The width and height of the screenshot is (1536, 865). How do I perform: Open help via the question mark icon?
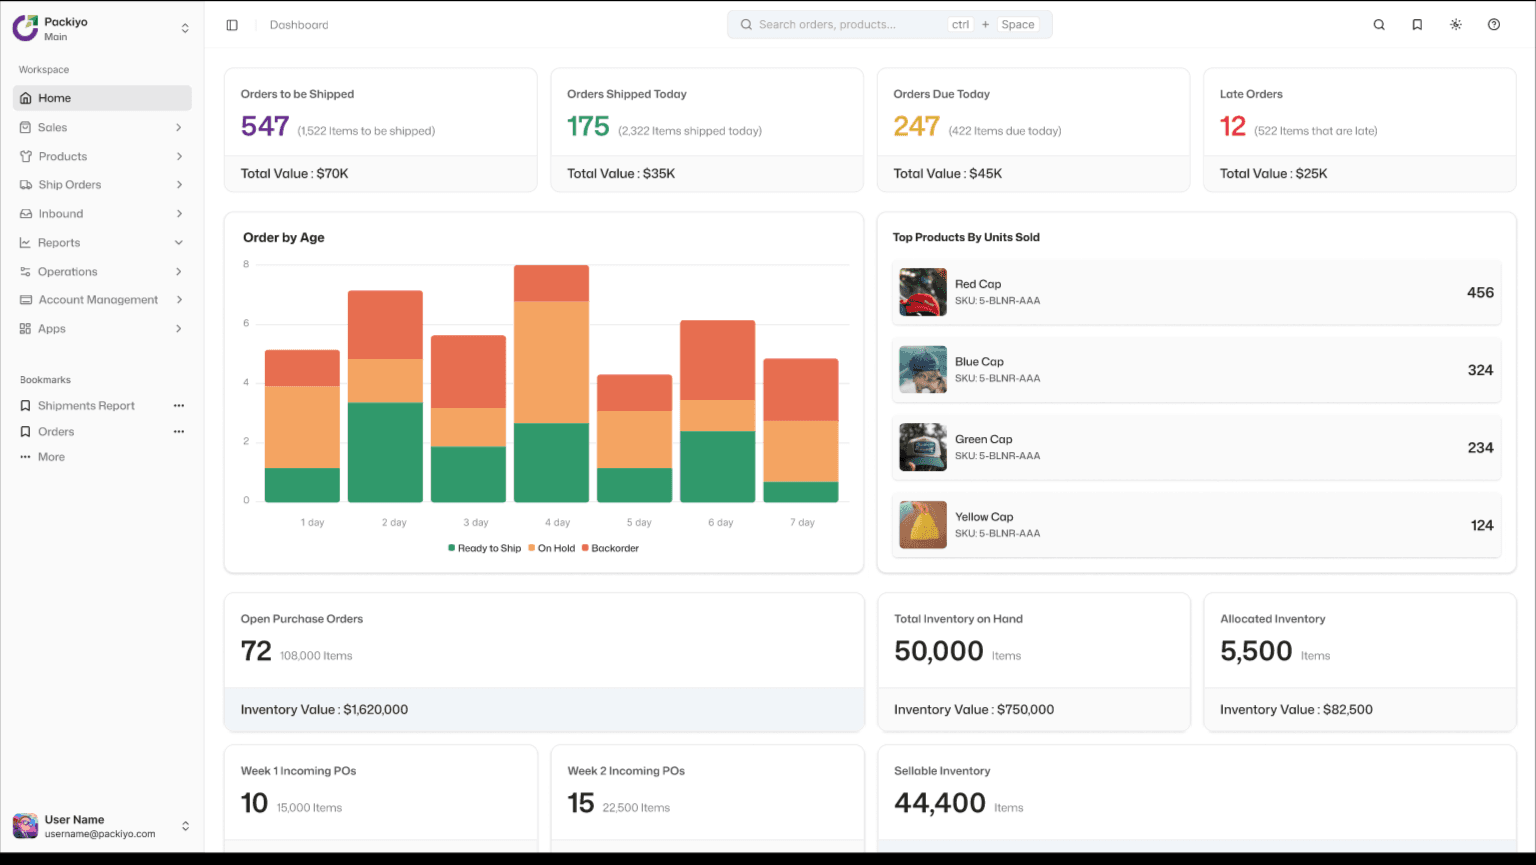coord(1494,25)
